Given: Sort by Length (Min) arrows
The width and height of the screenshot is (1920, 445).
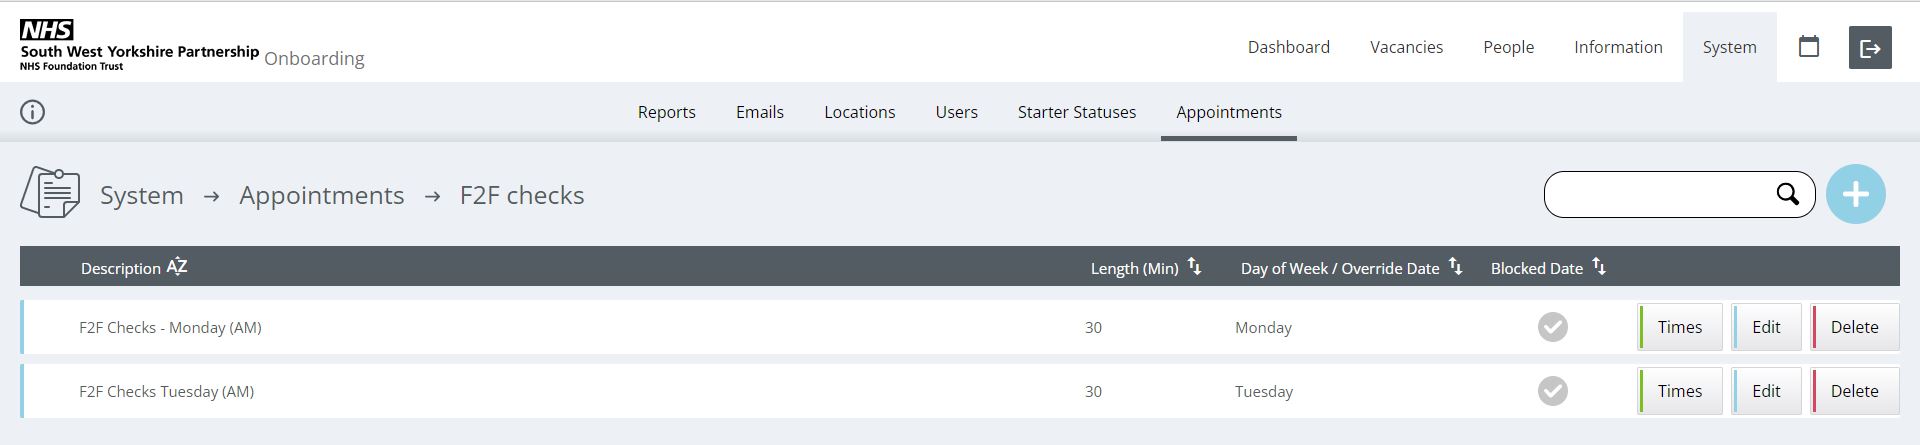Looking at the screenshot, I should 1194,267.
